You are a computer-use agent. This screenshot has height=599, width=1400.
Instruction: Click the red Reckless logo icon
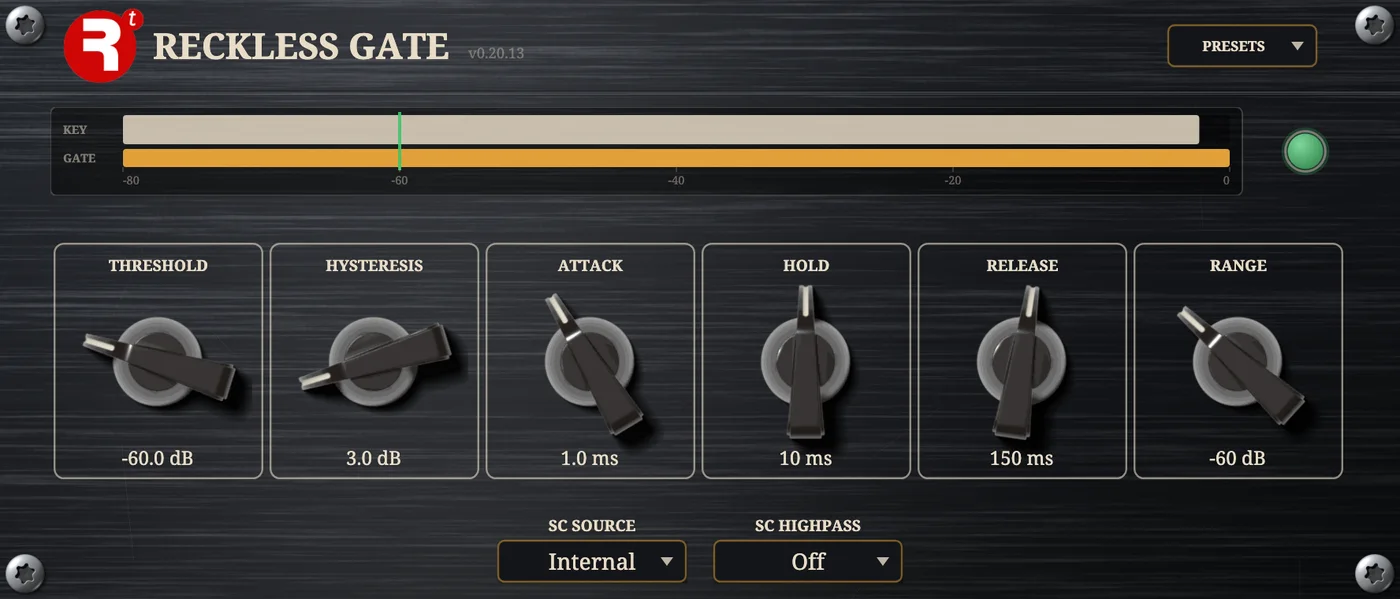[102, 46]
